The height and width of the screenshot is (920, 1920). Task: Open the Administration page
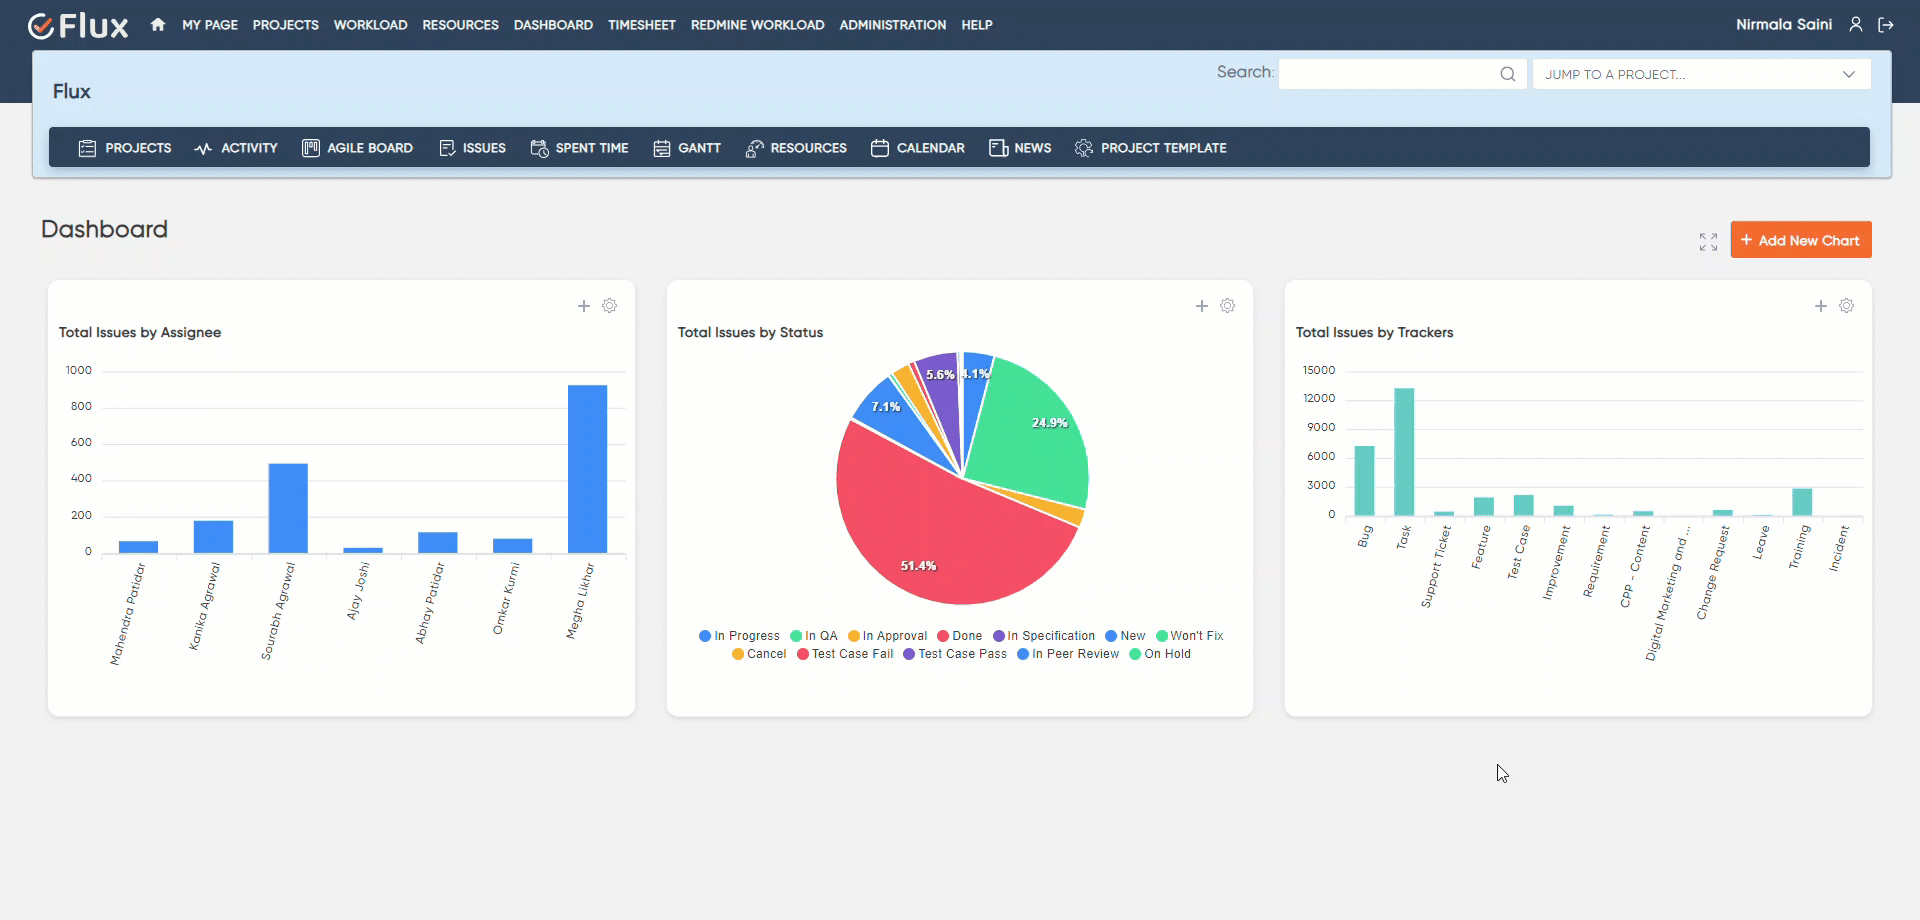point(892,24)
